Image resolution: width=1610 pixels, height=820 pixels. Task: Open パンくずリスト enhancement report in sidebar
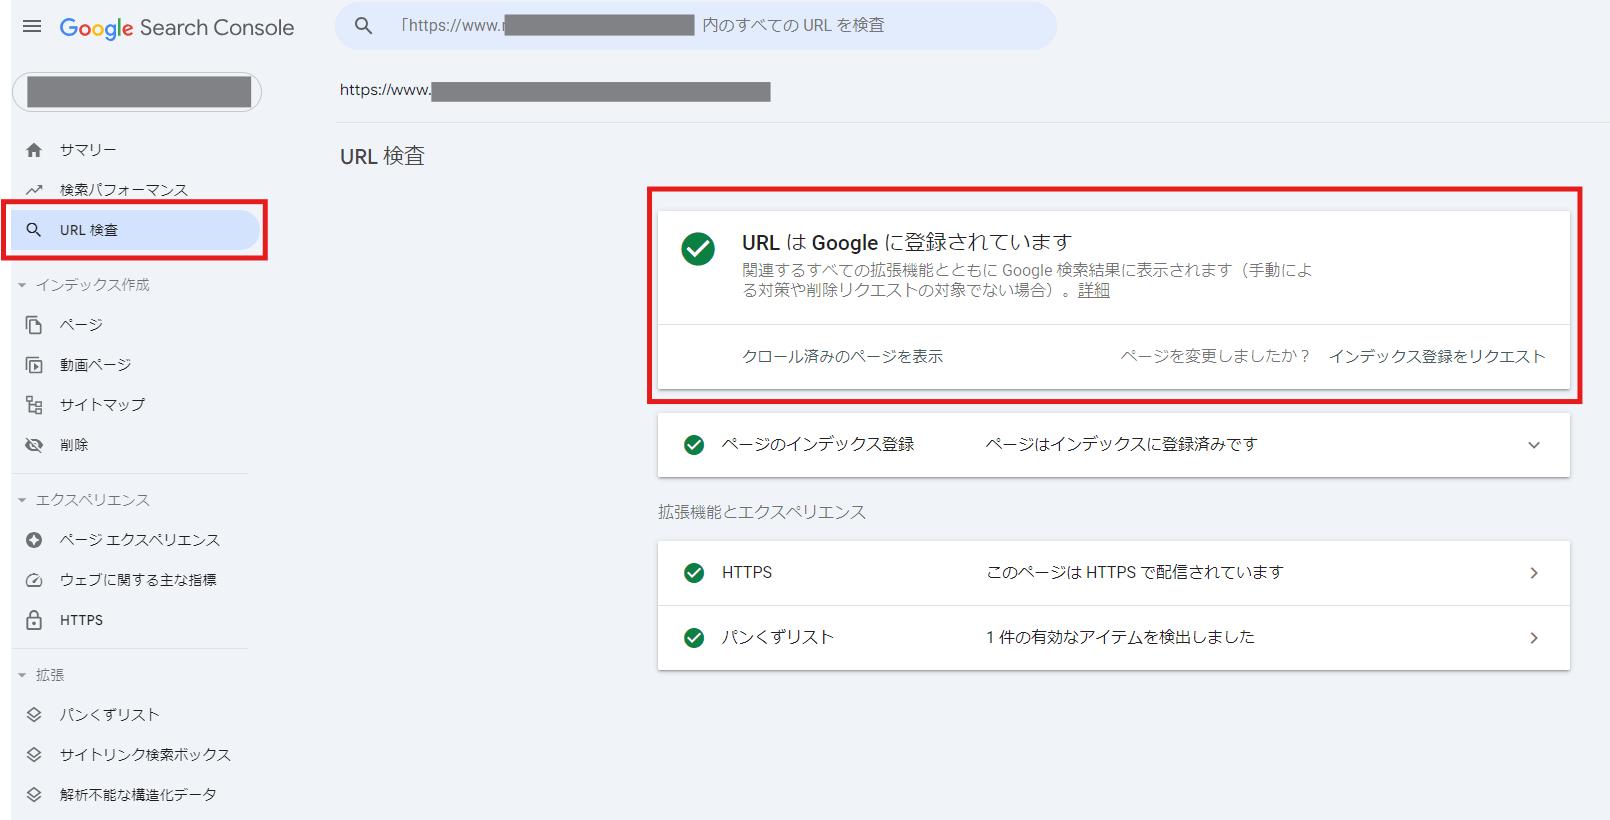tap(135, 715)
